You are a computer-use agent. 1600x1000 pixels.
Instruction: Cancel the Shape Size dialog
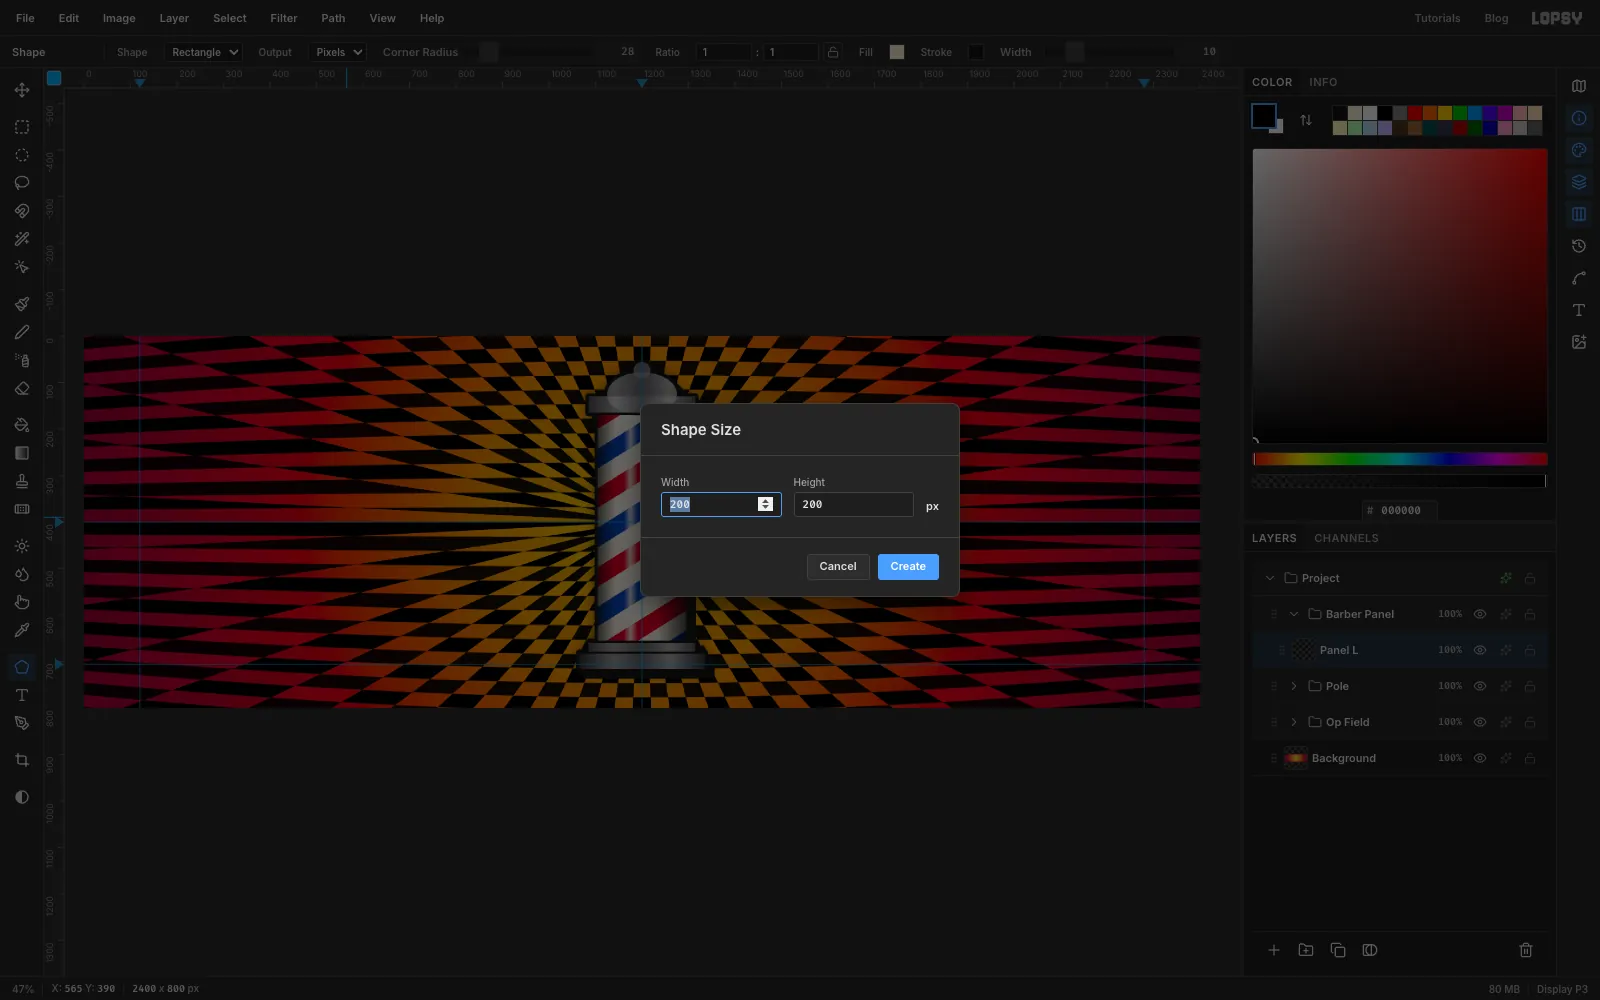click(838, 567)
